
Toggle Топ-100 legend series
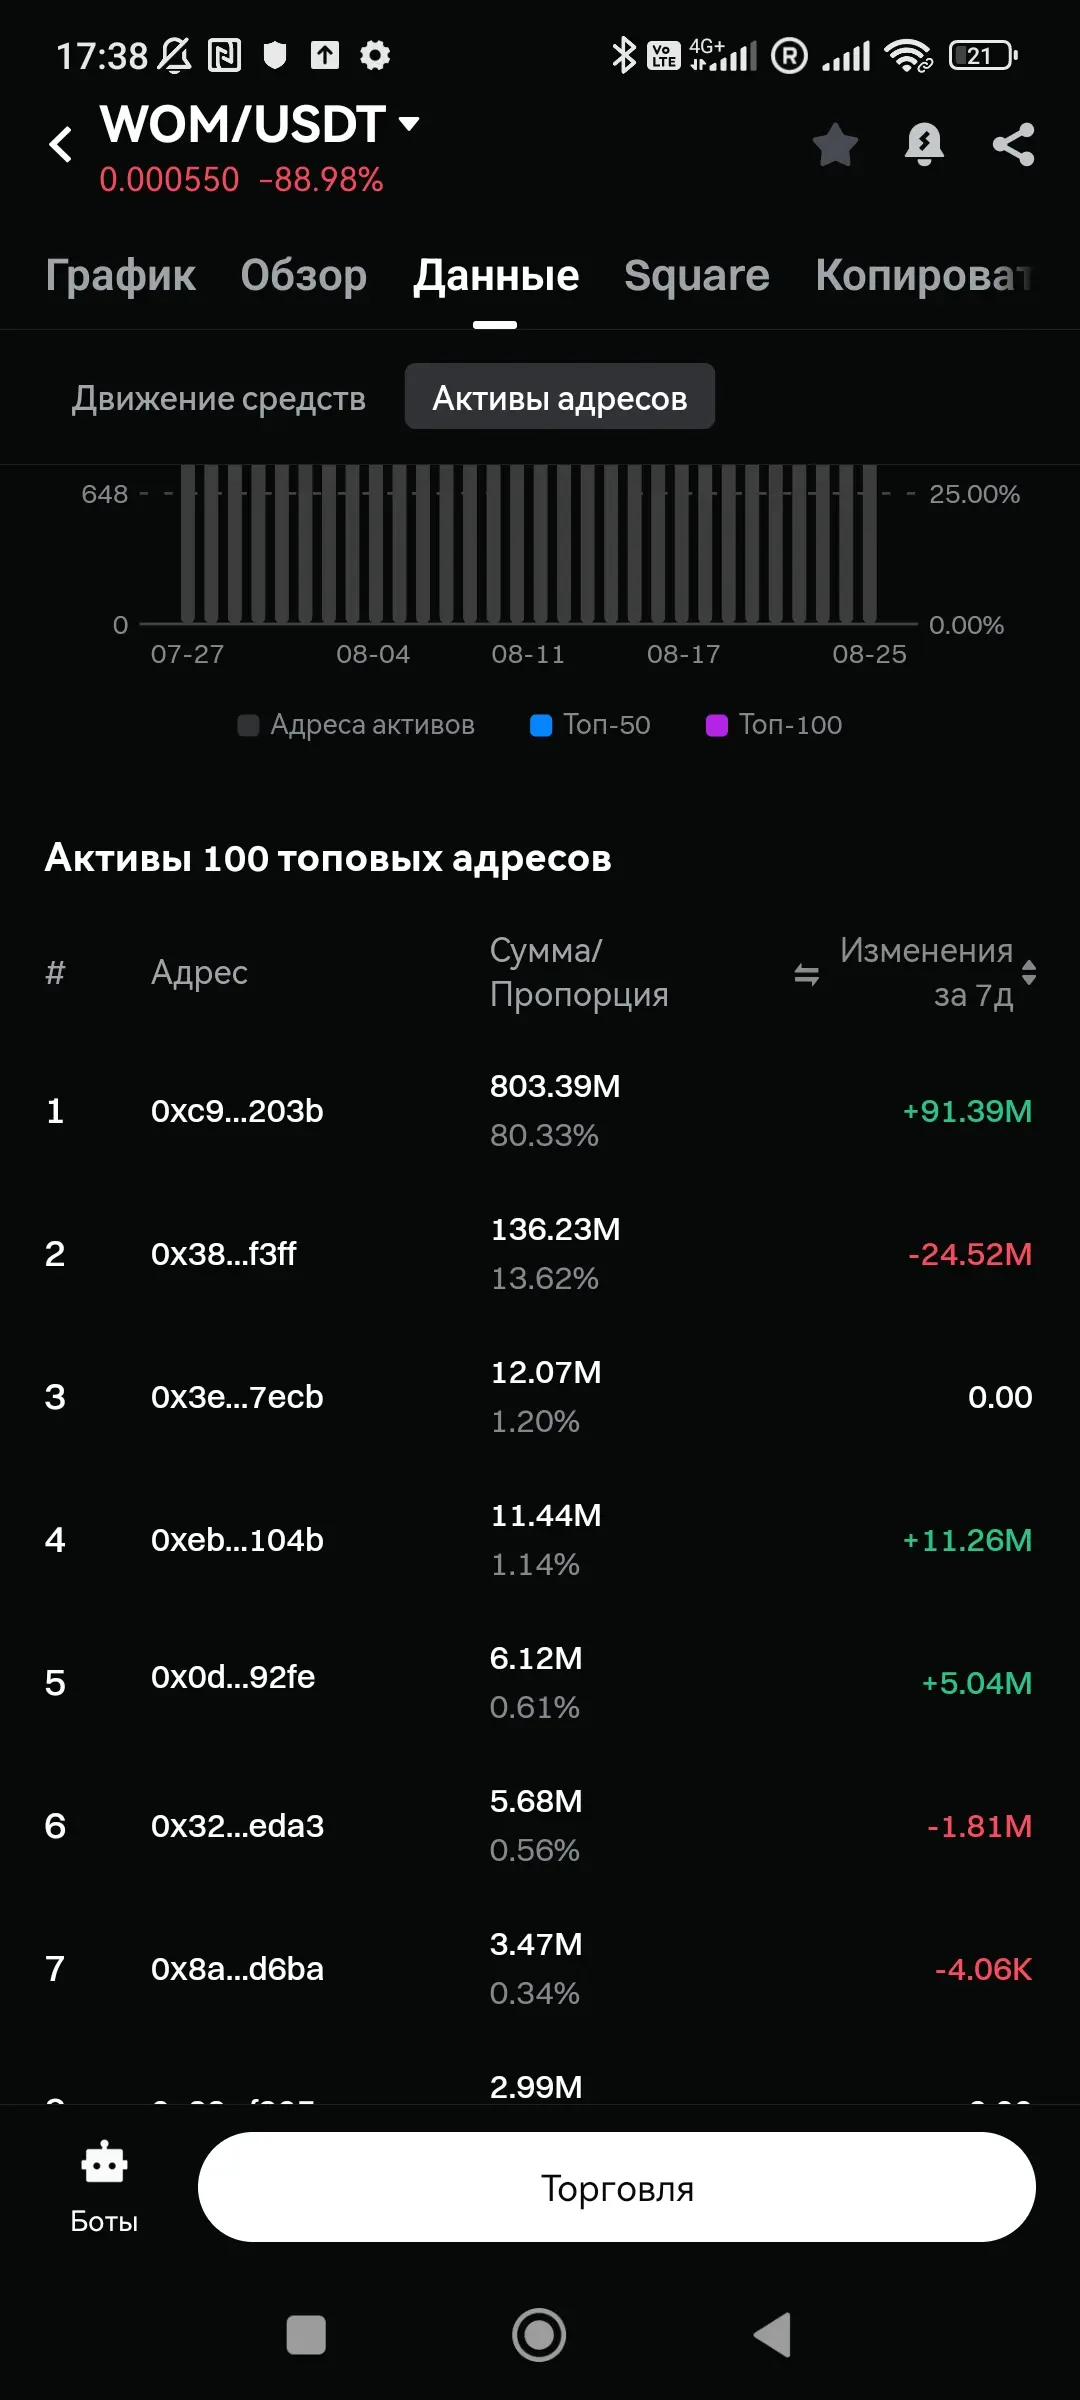pyautogui.click(x=774, y=725)
